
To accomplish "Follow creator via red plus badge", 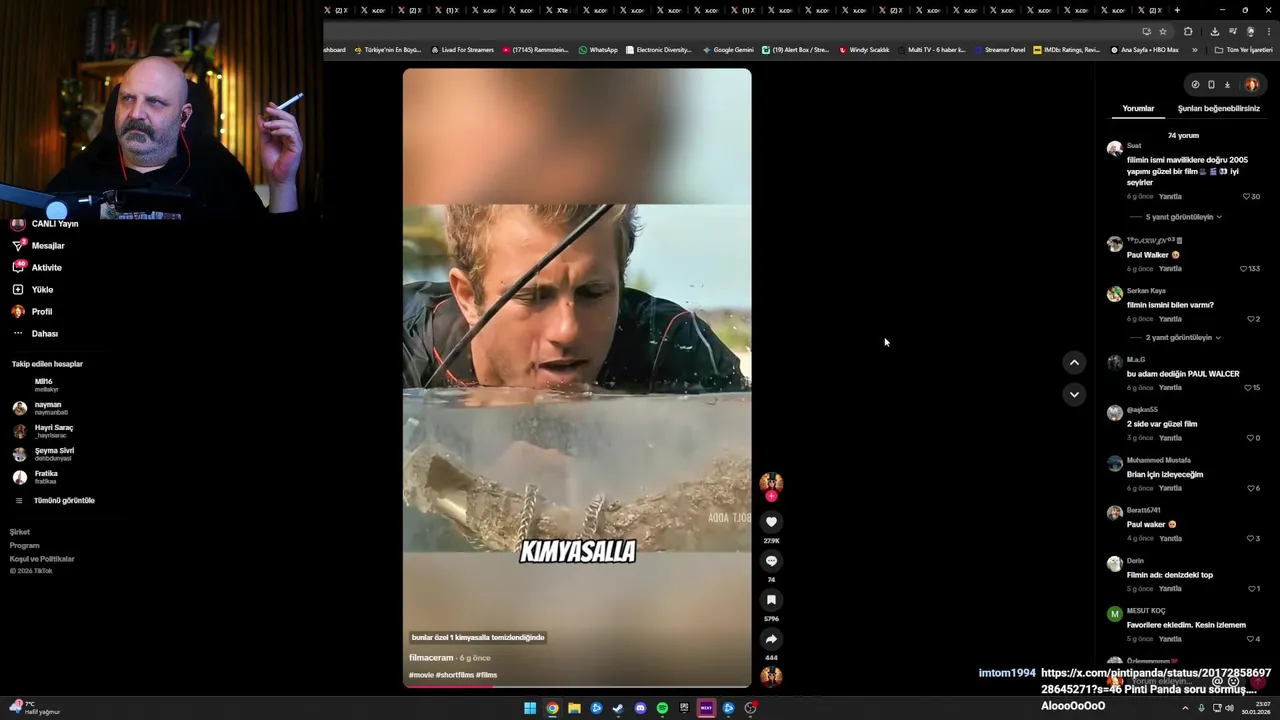I will click(771, 496).
